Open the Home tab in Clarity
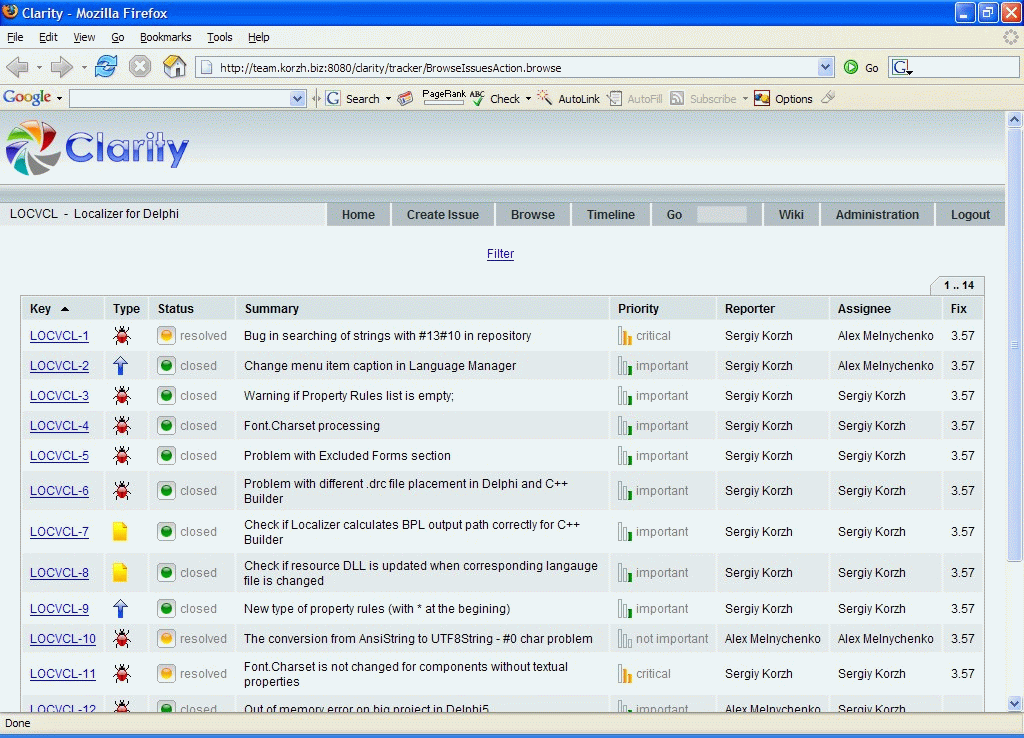Screen dimensions: 1024x738 tap(359, 215)
